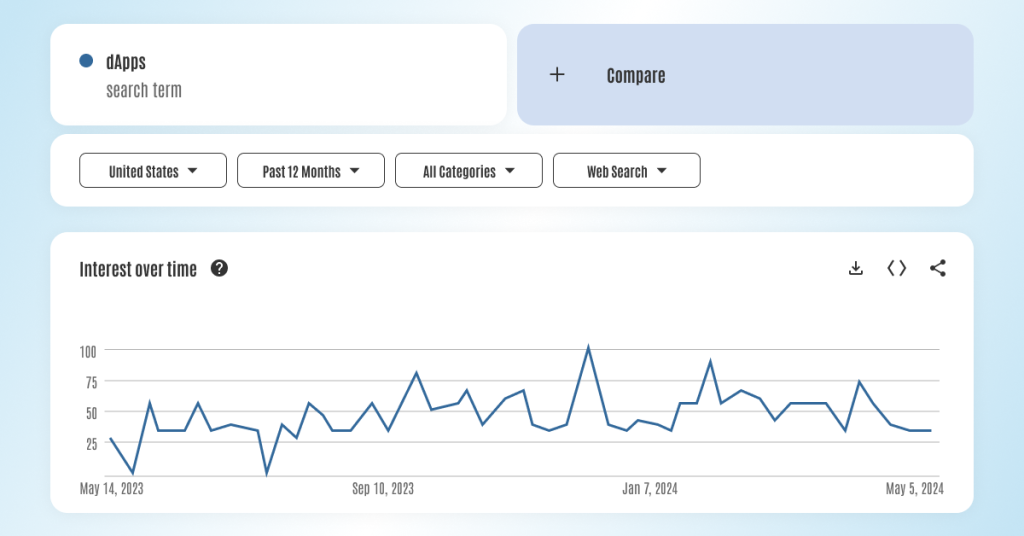Click the embed code icon

(897, 268)
